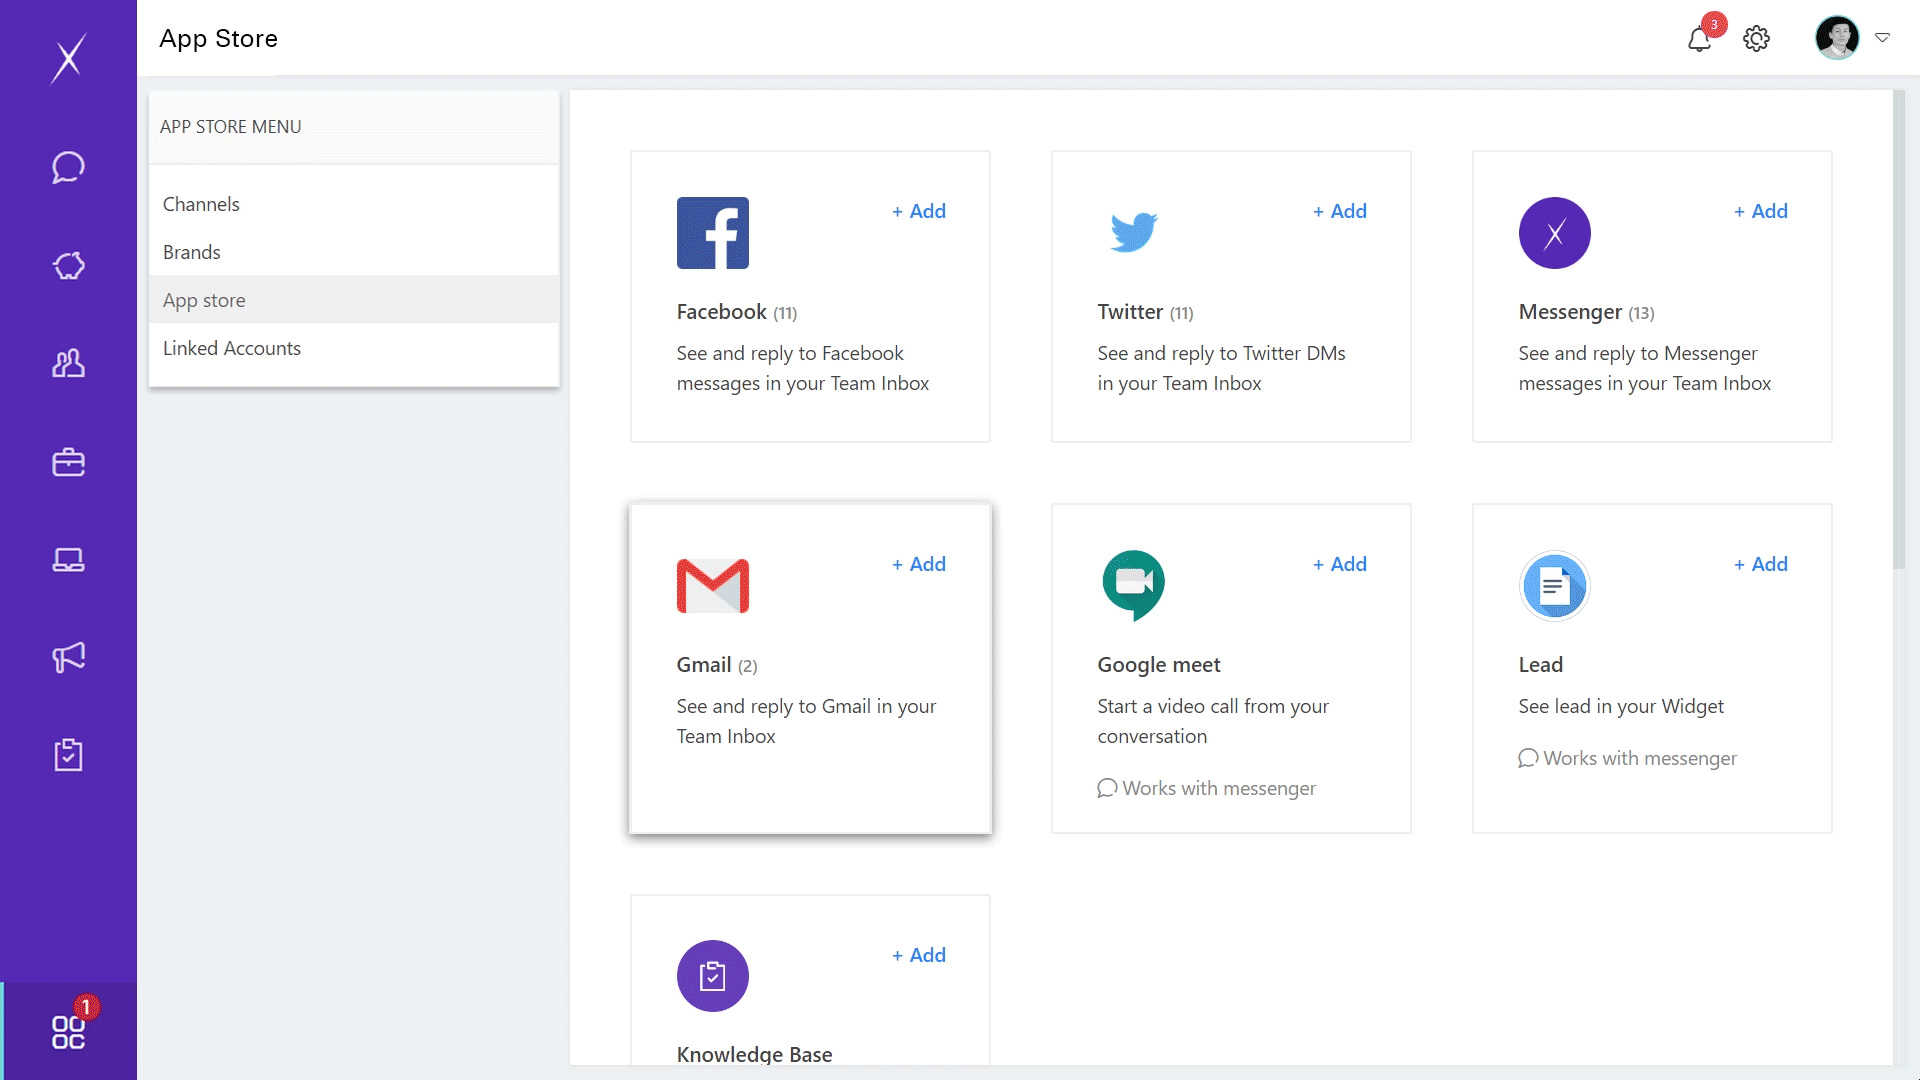1920x1080 pixels.
Task: Open the conversations chat bubble icon
Action: 68,167
